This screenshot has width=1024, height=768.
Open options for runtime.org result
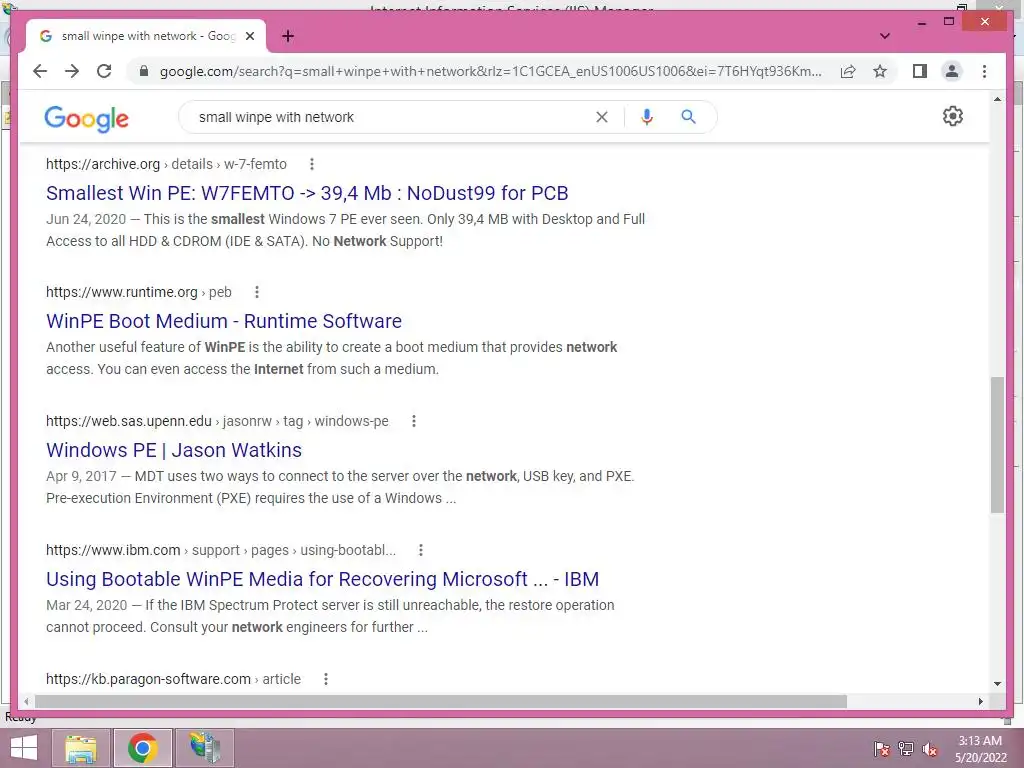(257, 292)
